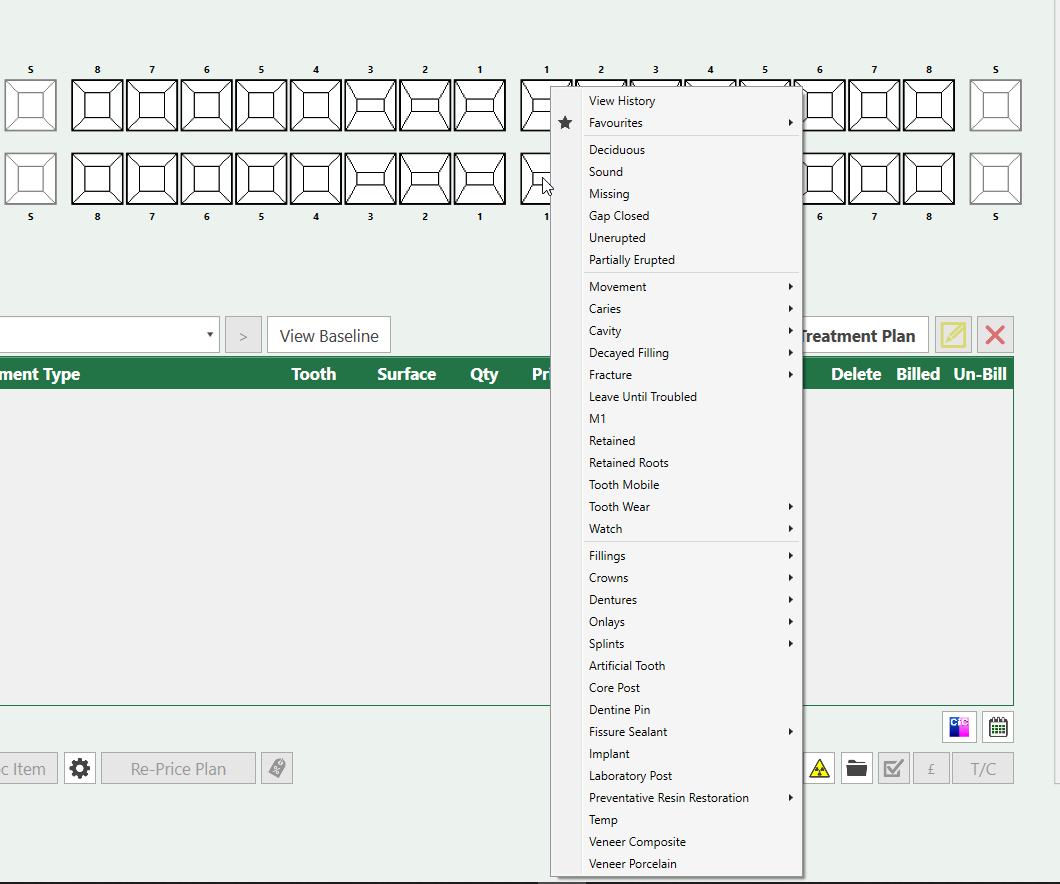
Task: Select lower left tooth 4 on chart
Action: coord(316,179)
